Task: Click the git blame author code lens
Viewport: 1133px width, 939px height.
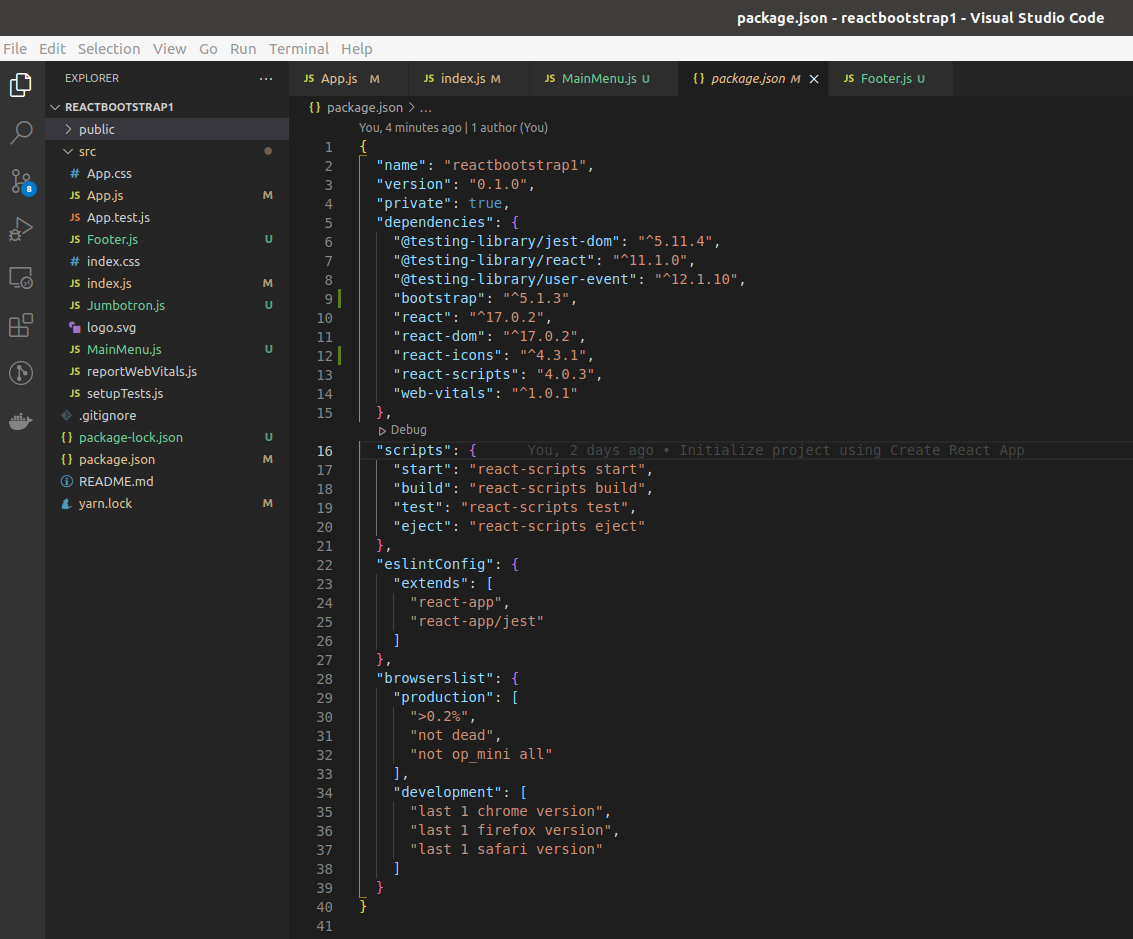Action: click(453, 128)
